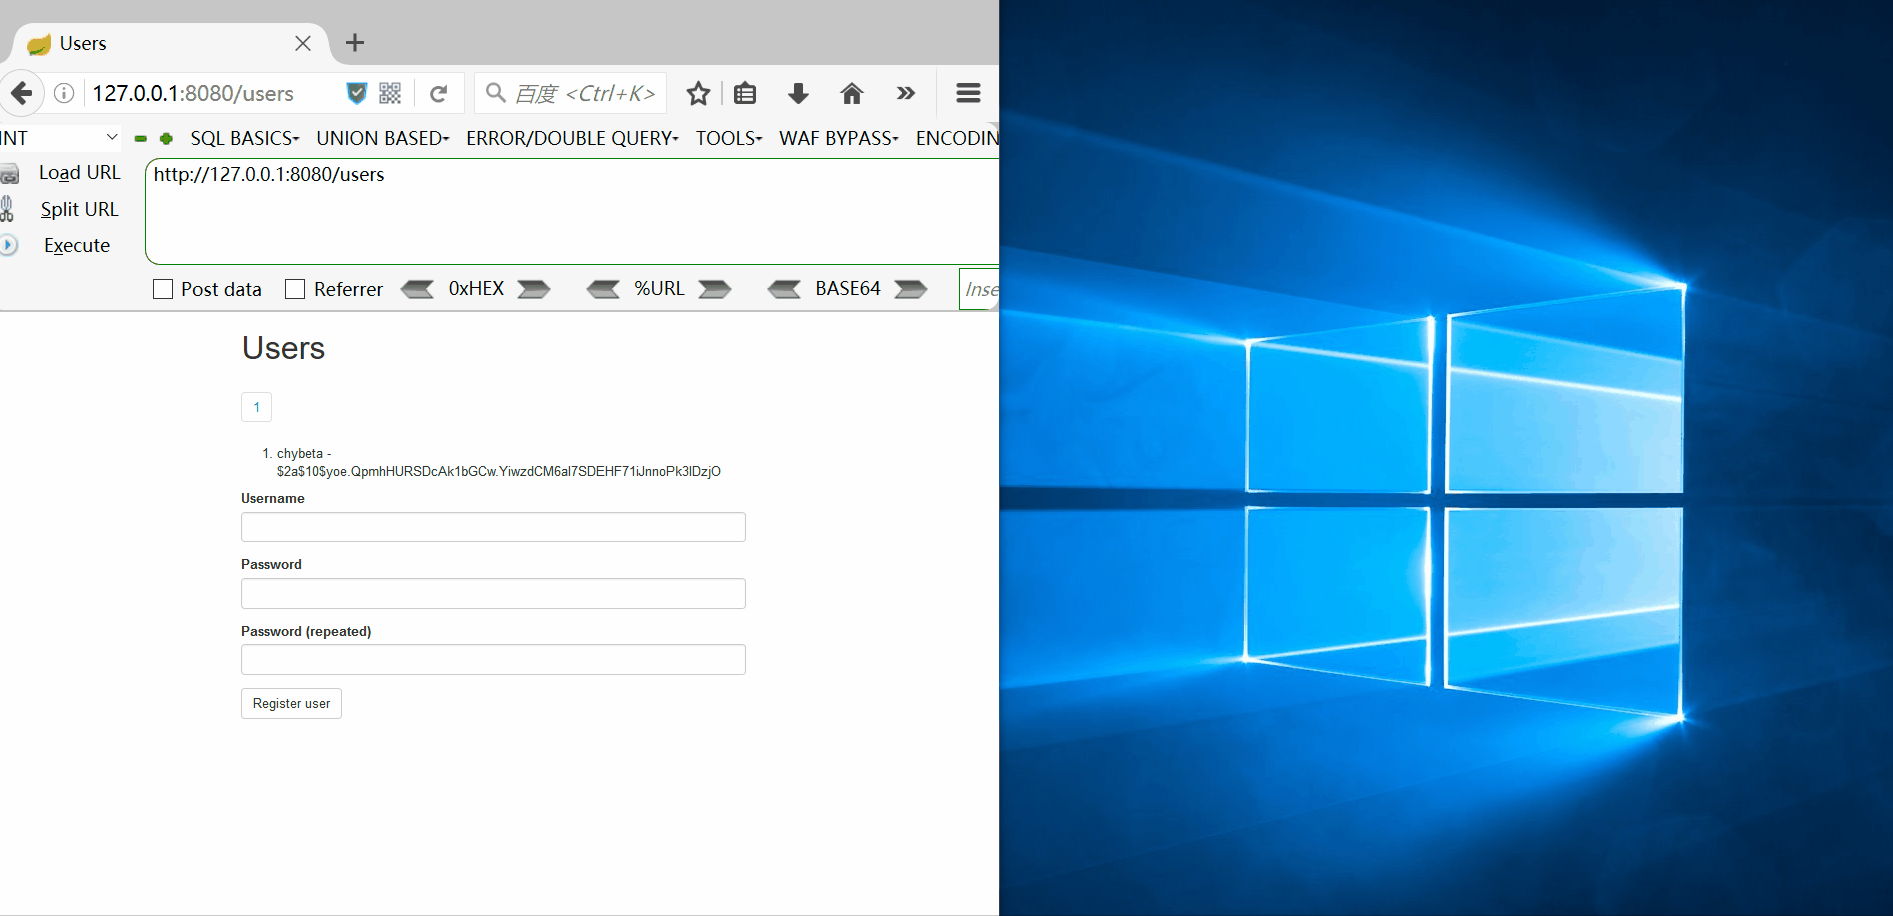Viewport: 1893px width, 916px height.
Task: Open the Downloads panel
Action: pos(798,92)
